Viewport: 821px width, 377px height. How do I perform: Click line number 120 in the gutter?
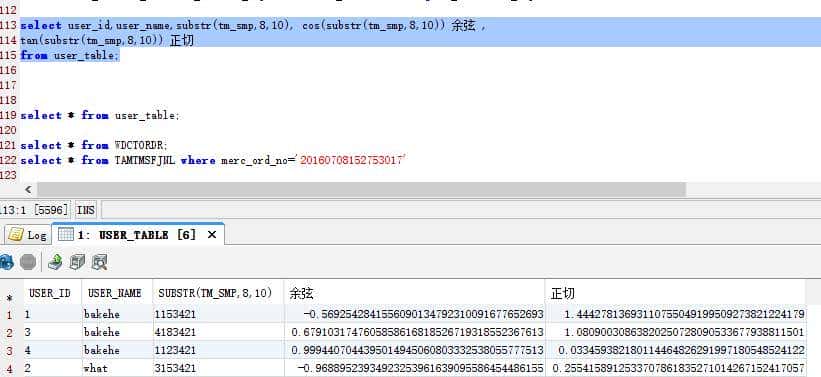click(x=8, y=130)
